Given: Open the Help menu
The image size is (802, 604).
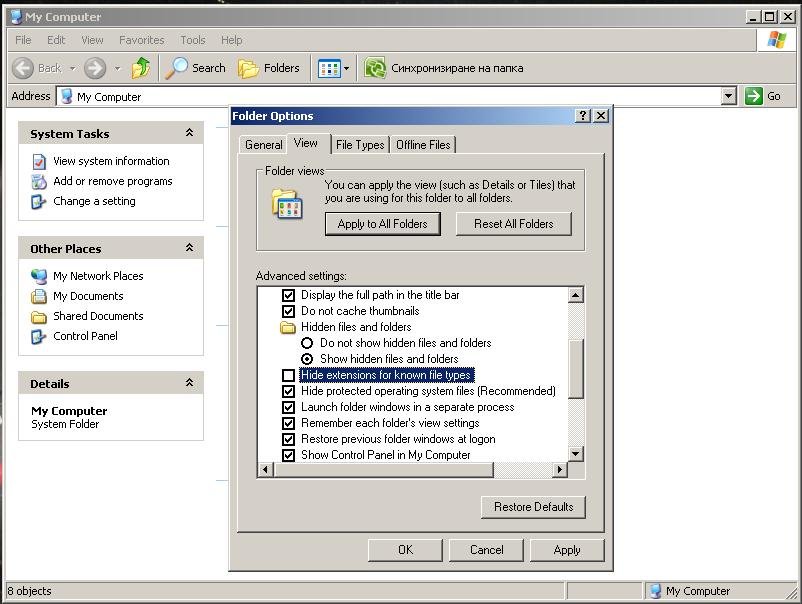Looking at the screenshot, I should click(232, 40).
